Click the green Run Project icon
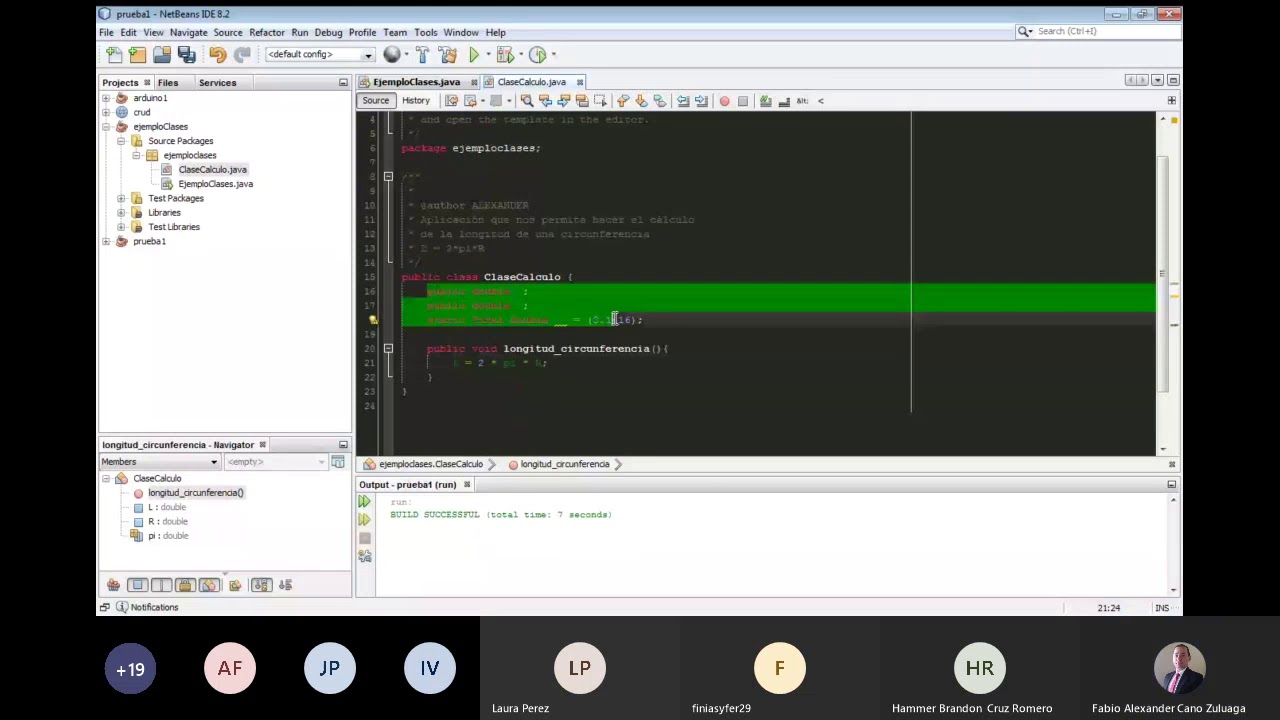This screenshot has height=720, width=1280. [x=474, y=55]
